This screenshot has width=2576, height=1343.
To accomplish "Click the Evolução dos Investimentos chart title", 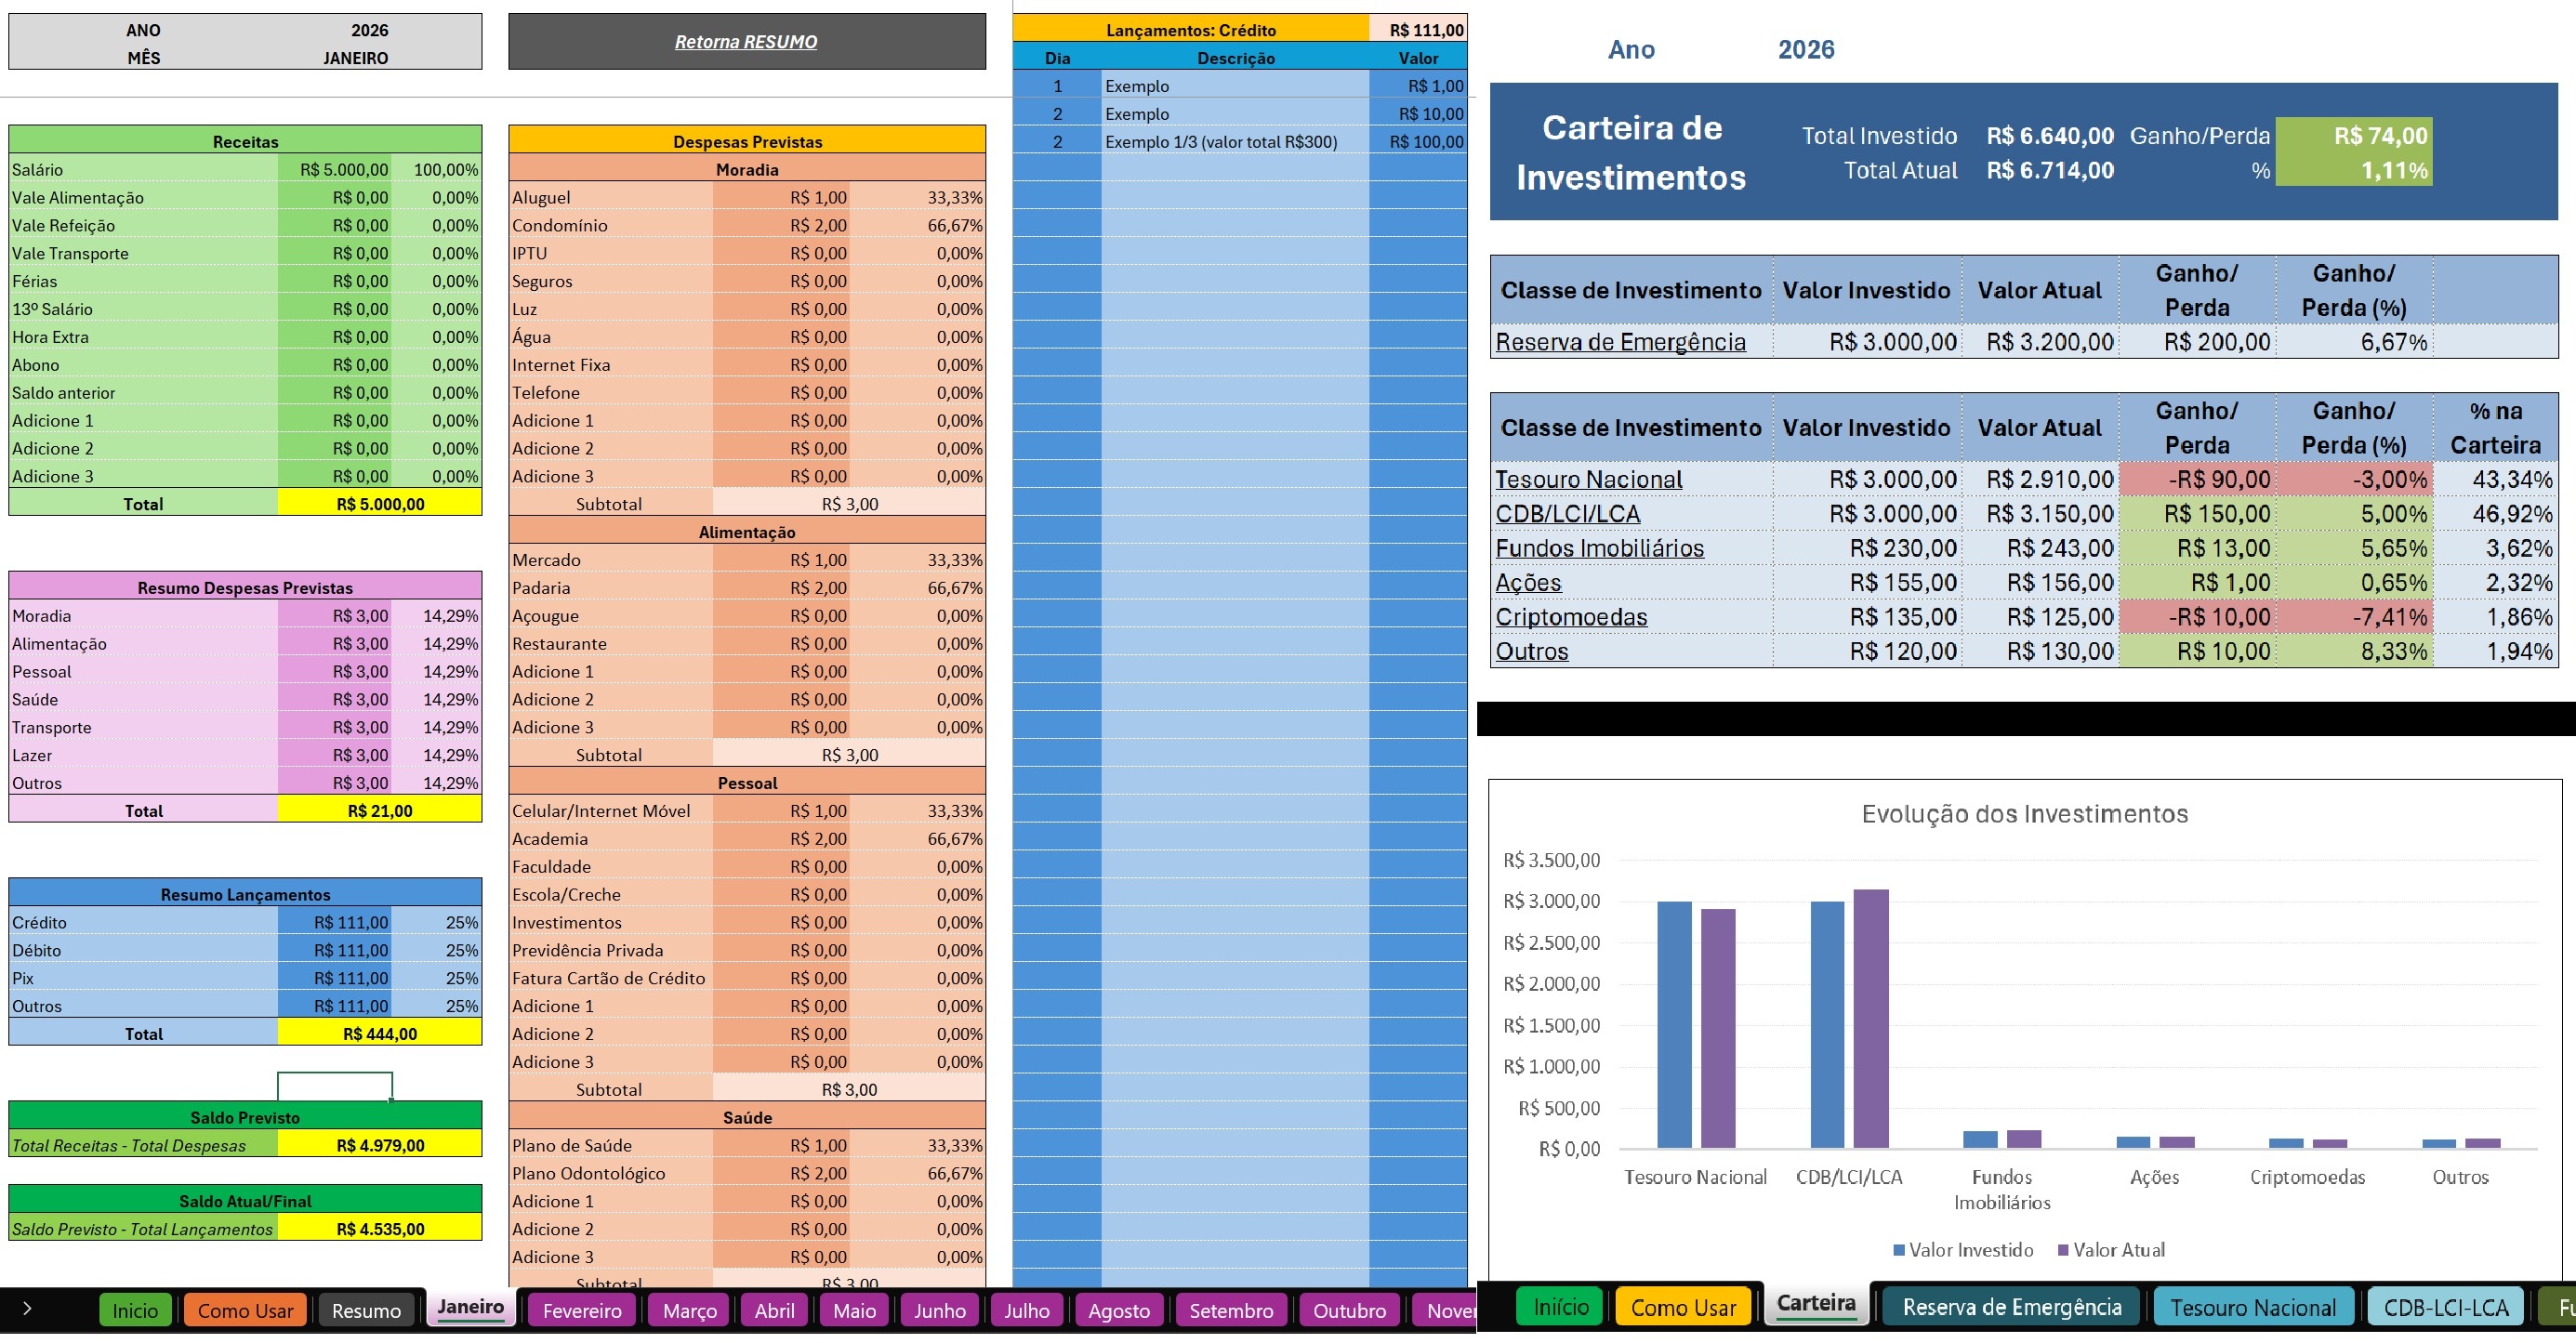I will tap(2024, 814).
